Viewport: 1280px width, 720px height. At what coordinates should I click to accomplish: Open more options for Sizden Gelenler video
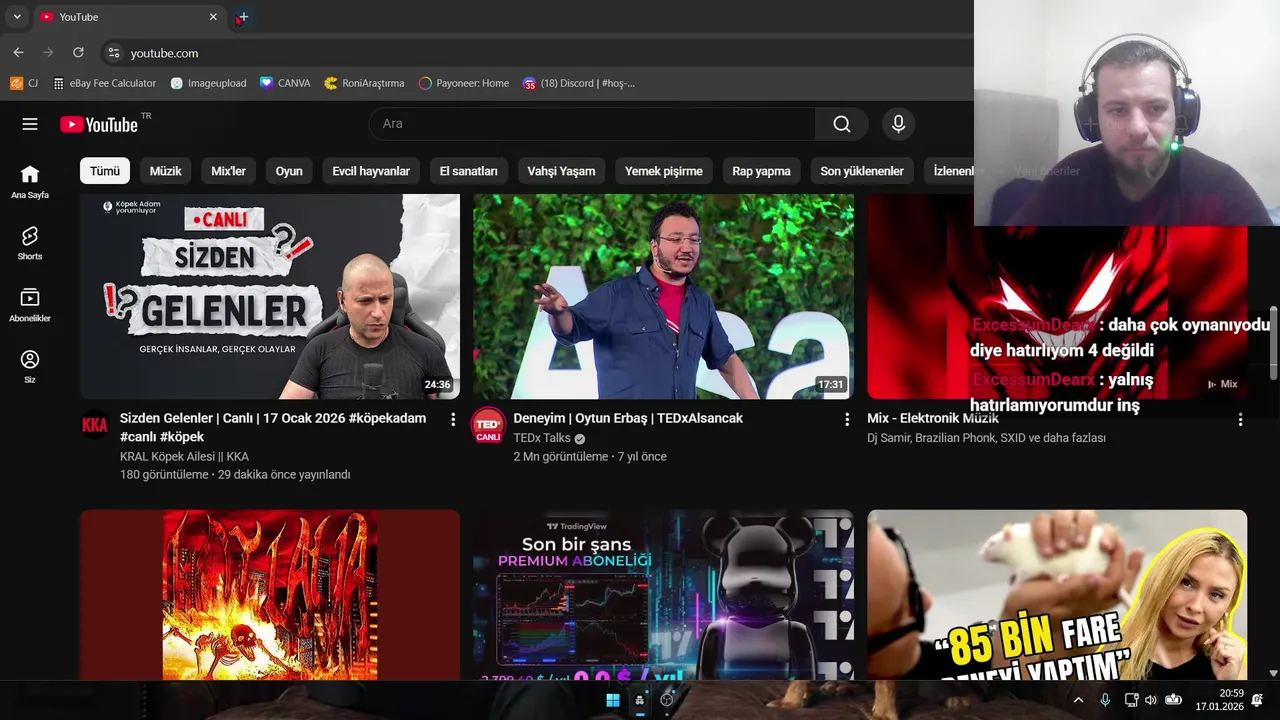[453, 419]
